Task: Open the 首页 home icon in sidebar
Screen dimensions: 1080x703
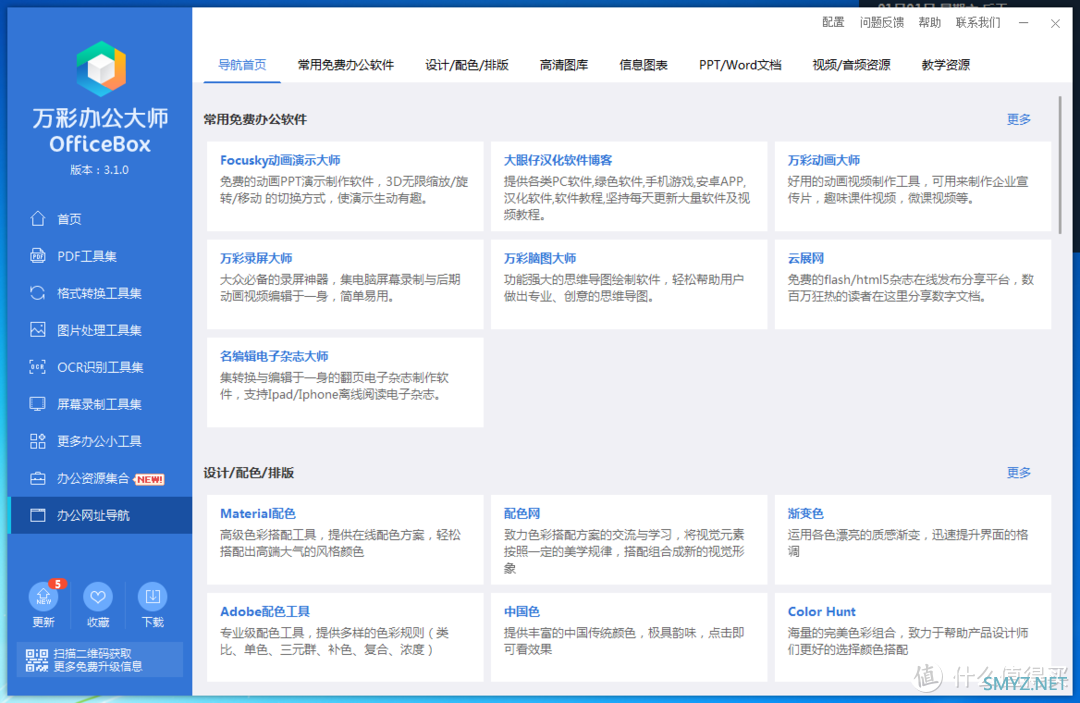Action: click(x=37, y=219)
